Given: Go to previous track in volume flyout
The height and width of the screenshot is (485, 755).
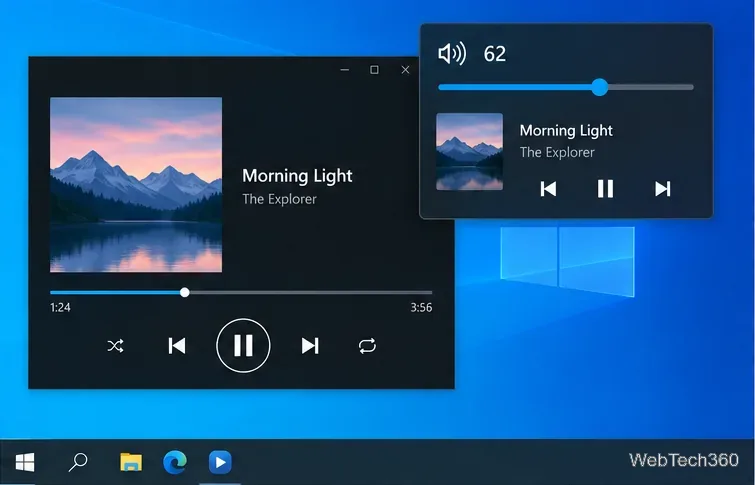Looking at the screenshot, I should tap(548, 189).
